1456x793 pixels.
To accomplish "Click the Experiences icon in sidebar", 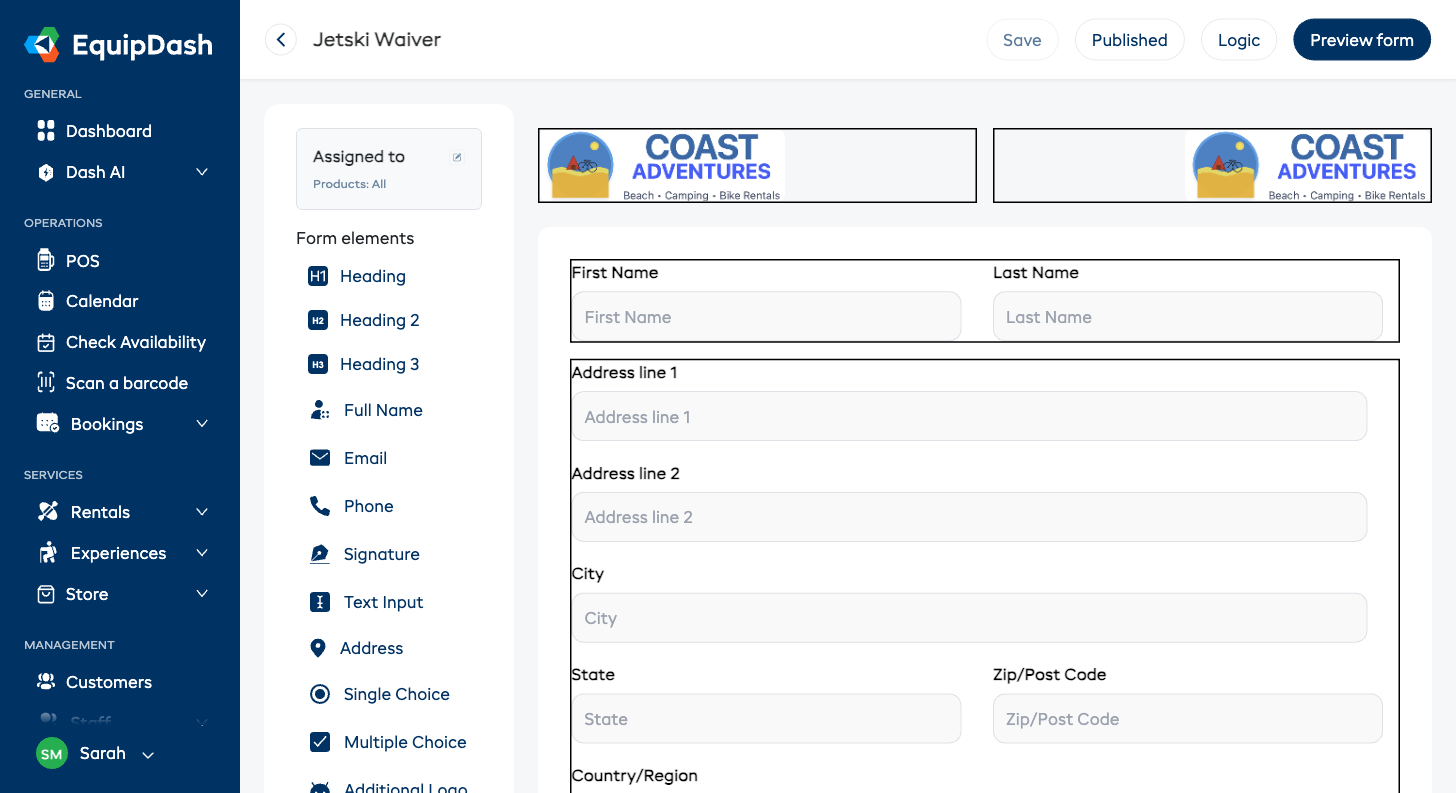I will pos(47,552).
